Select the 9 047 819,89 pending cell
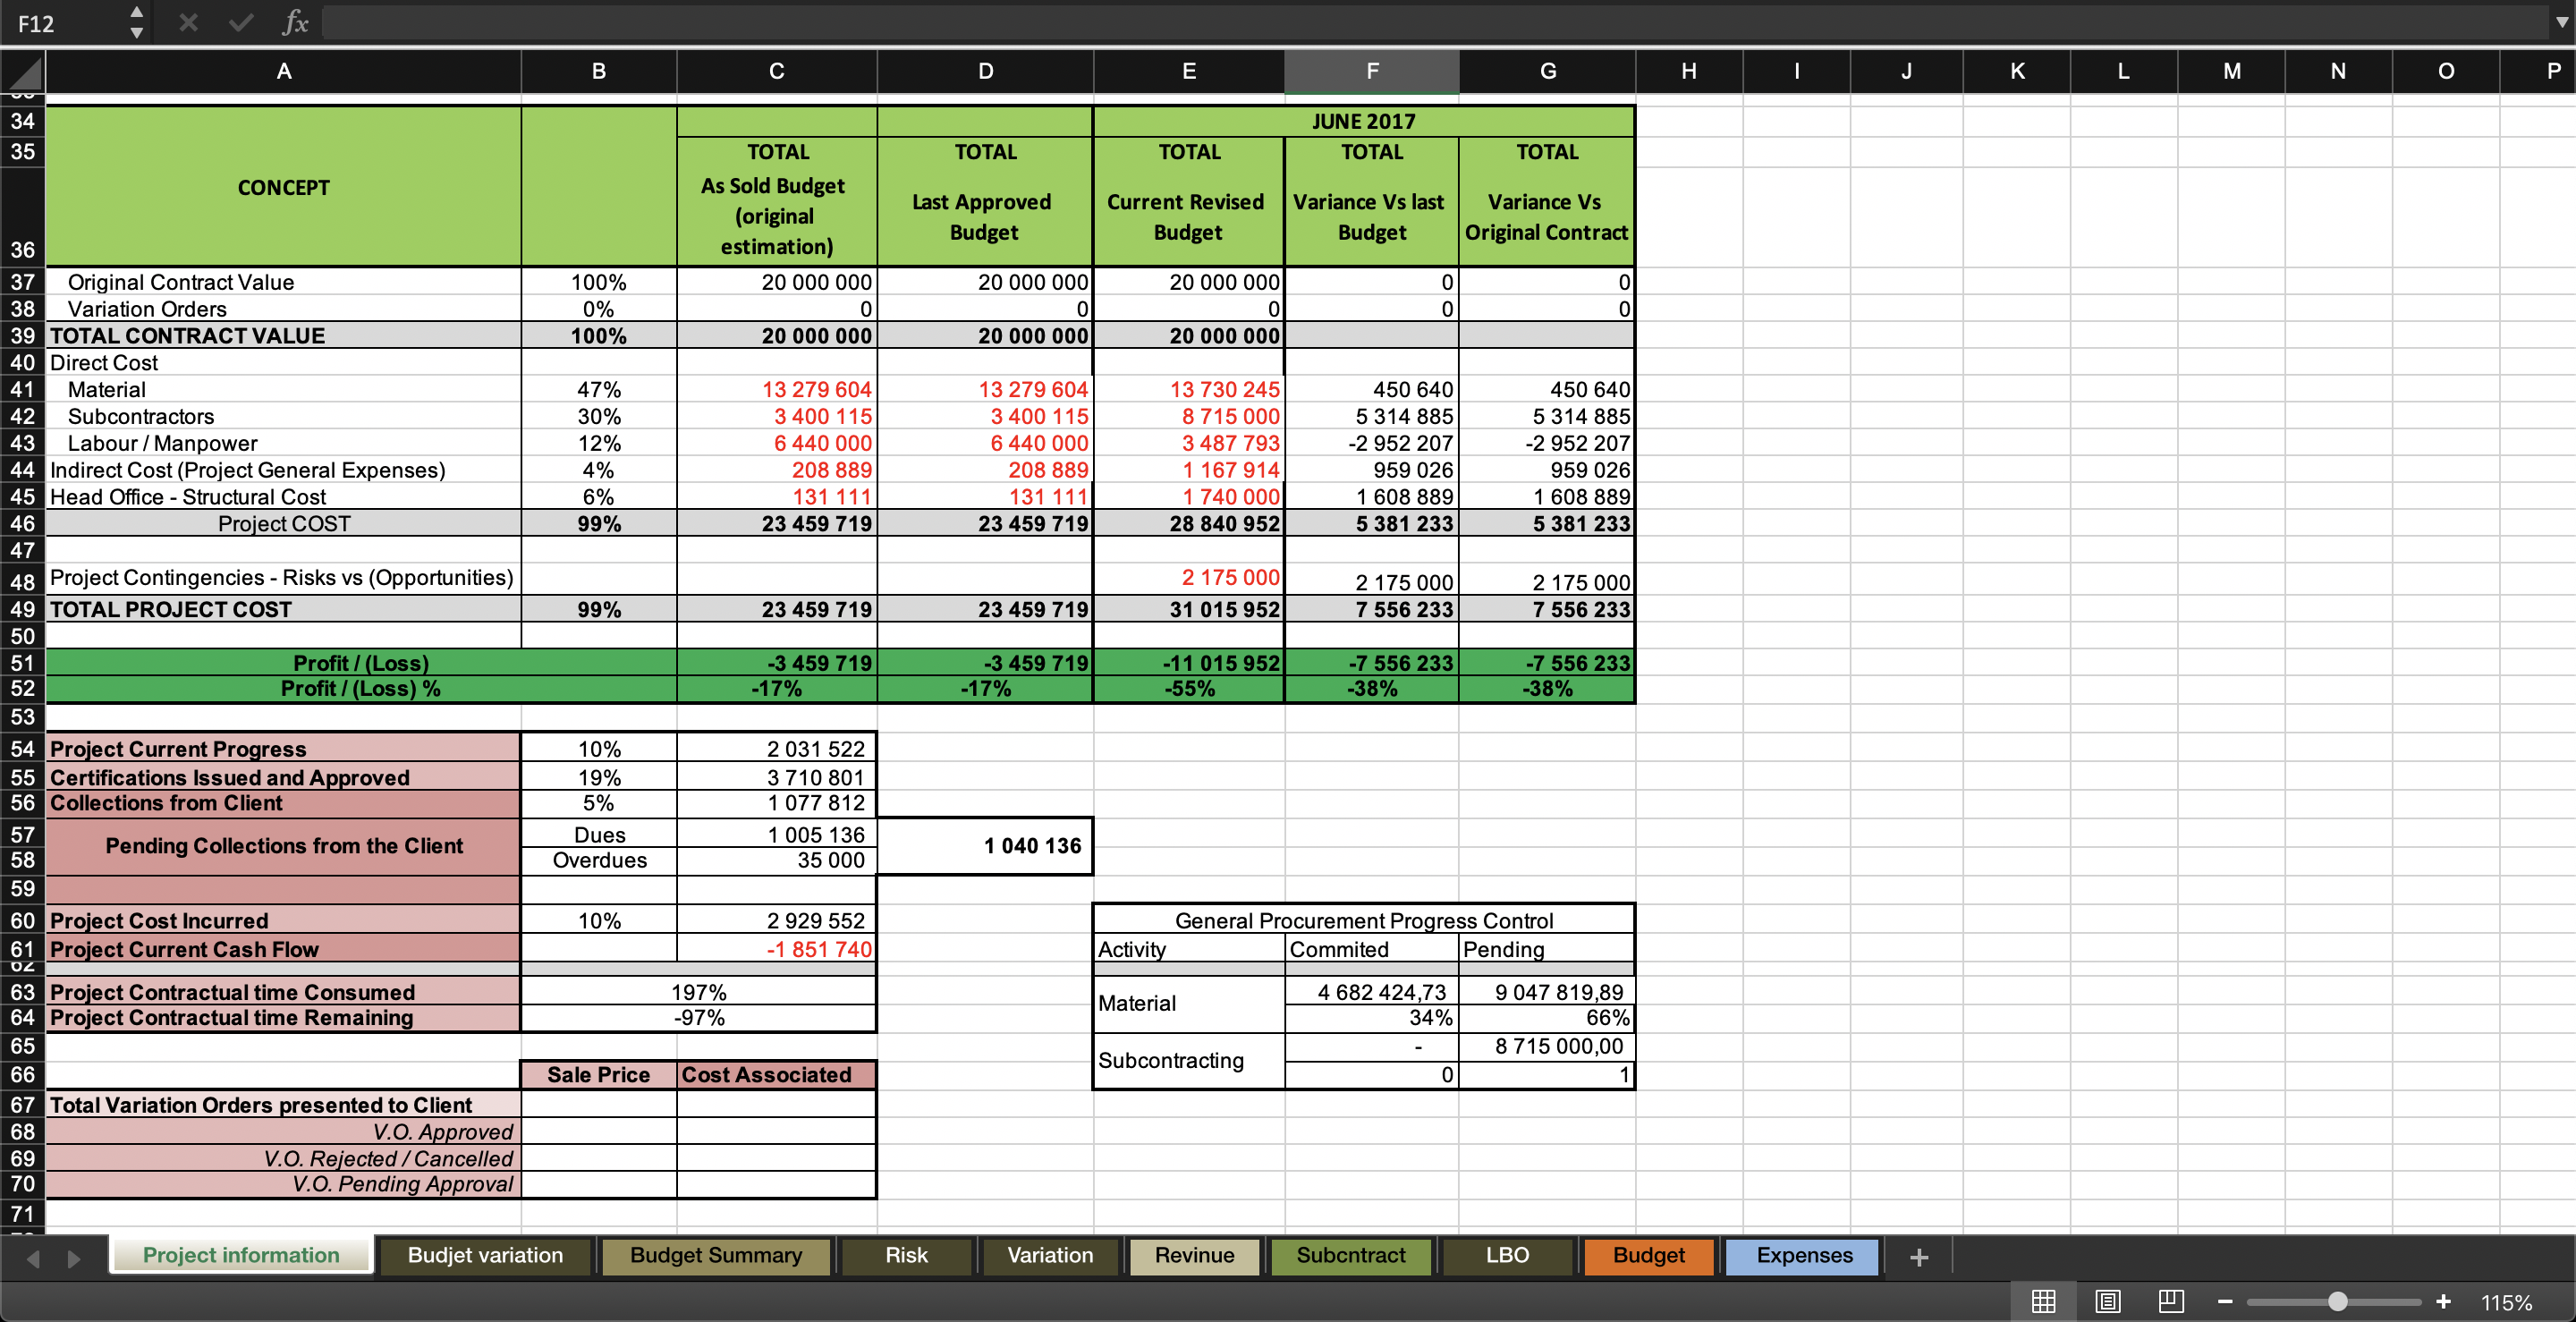The image size is (2576, 1322). (1547, 992)
